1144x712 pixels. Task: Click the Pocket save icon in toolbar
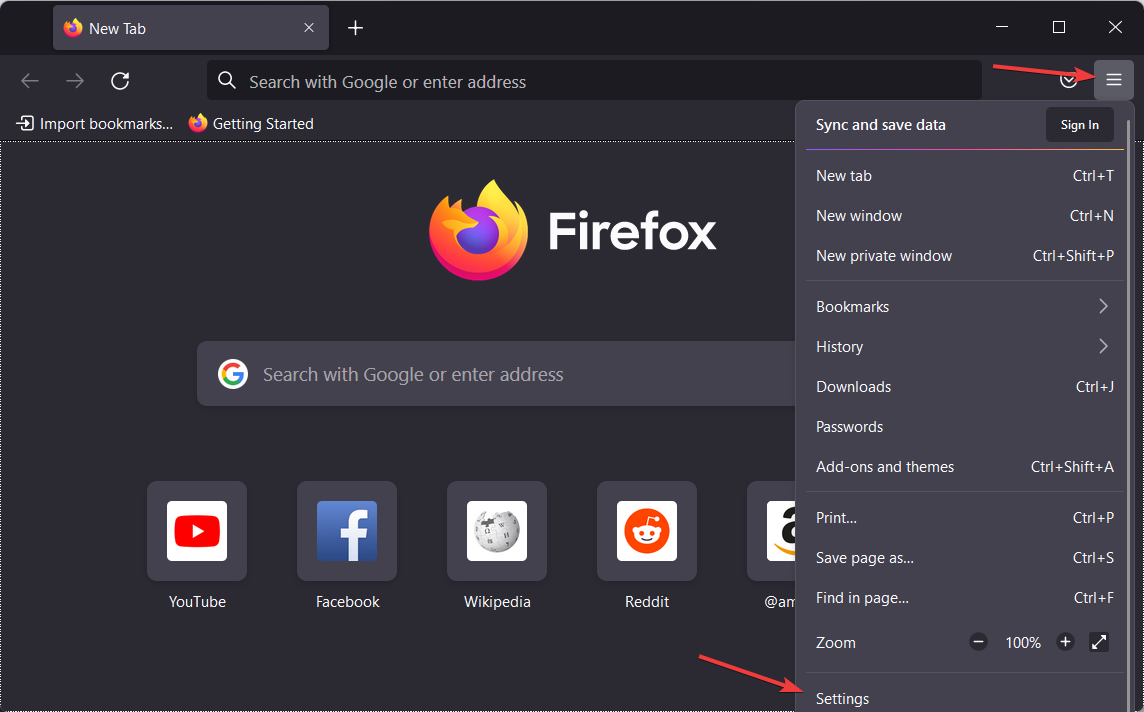point(1069,80)
